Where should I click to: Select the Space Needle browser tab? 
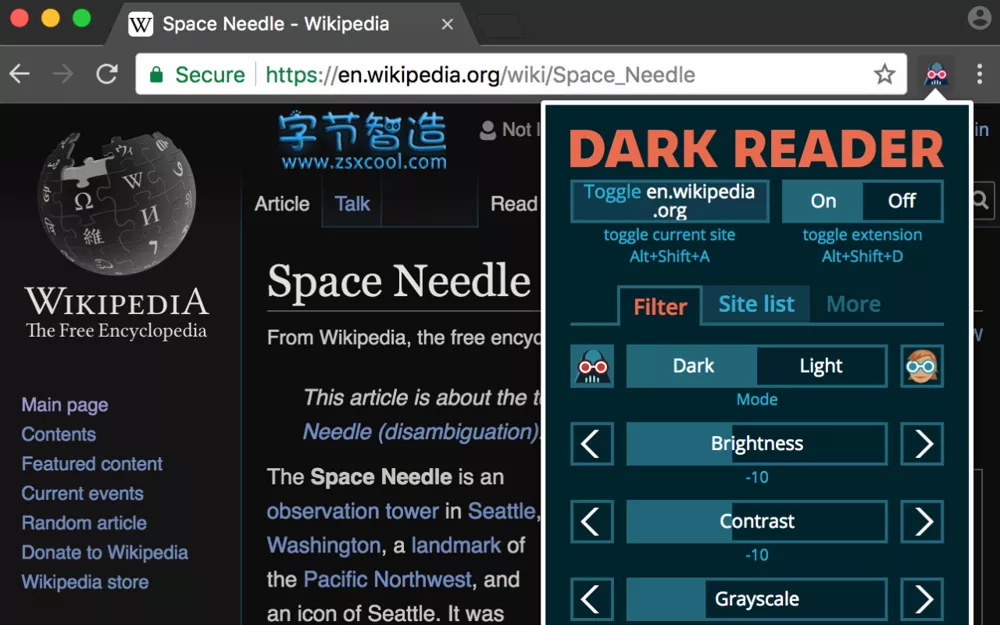tap(290, 24)
